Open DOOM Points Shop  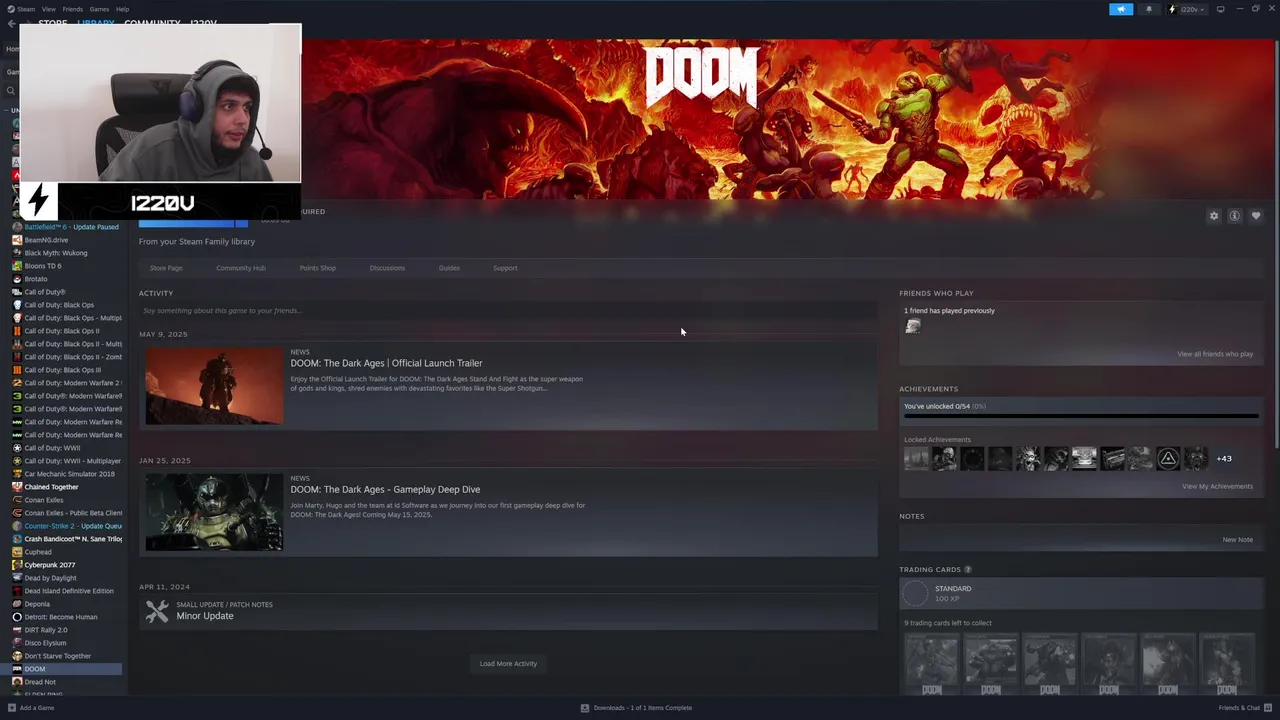[x=318, y=268]
